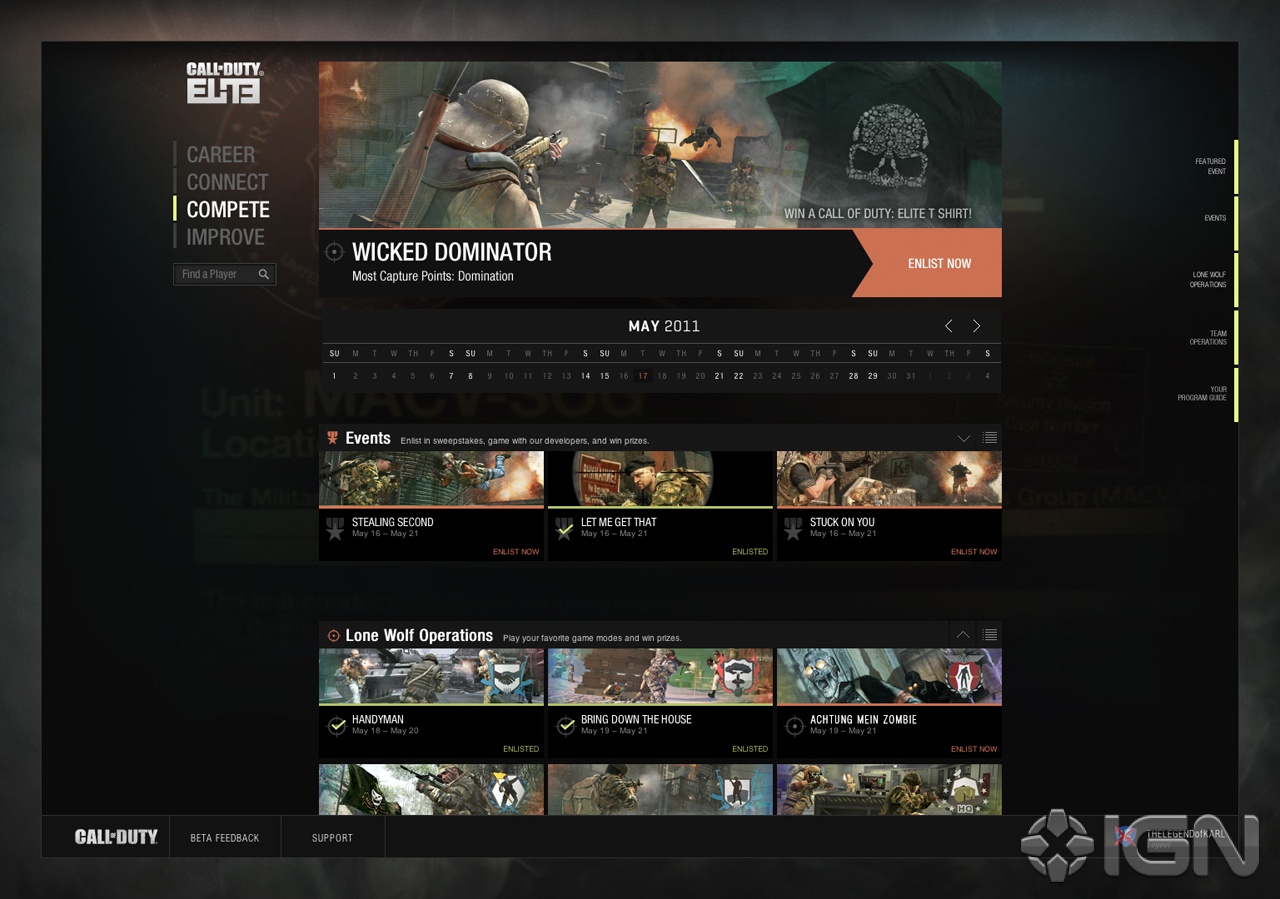This screenshot has height=899, width=1280.
Task: Open the Improve menu
Action: click(x=225, y=237)
